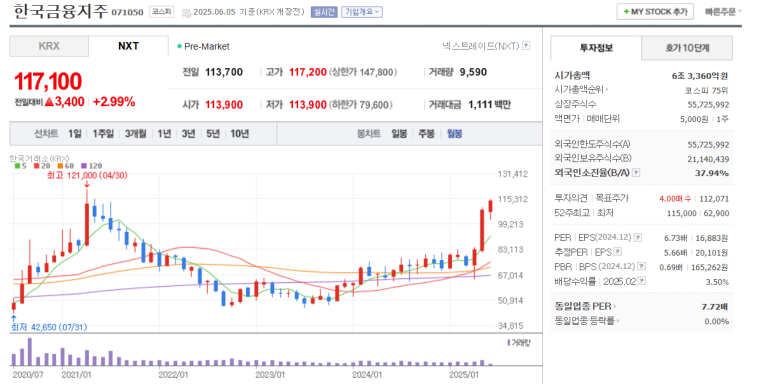Click the 2023/01 timeline label
Image resolution: width=773 pixels, height=384 pixels.
[x=270, y=375]
